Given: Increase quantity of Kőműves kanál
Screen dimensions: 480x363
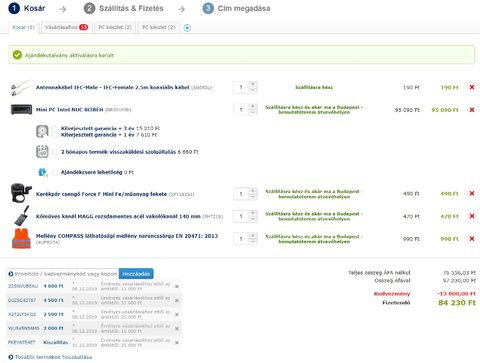Looking at the screenshot, I should click(253, 213).
